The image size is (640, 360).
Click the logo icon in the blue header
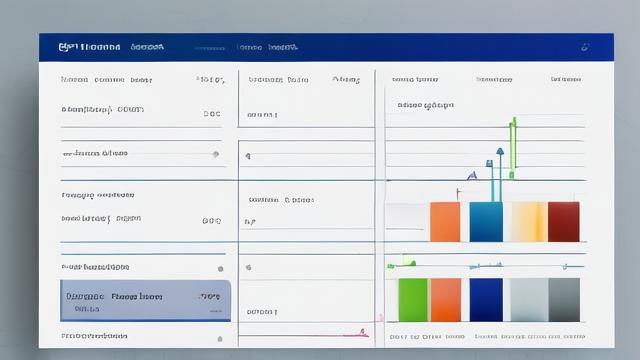pyautogui.click(x=68, y=47)
